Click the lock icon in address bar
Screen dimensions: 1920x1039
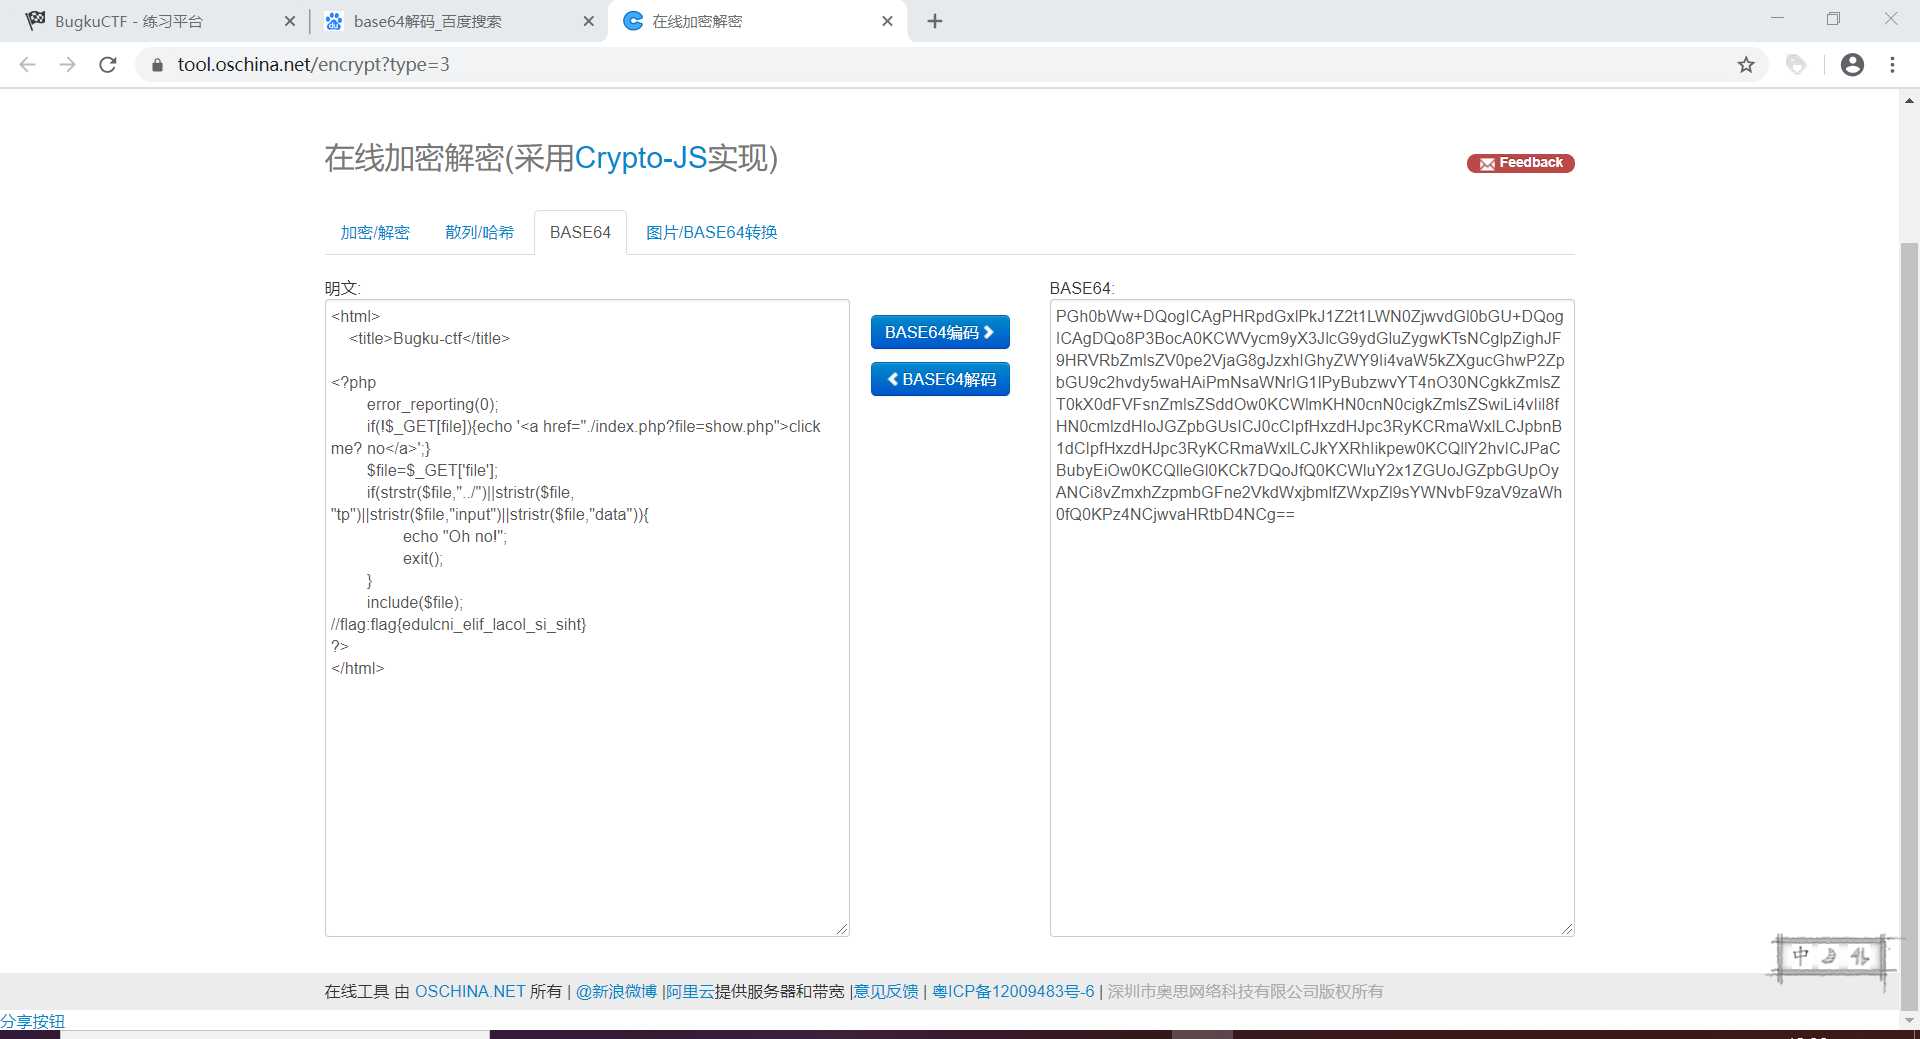(x=157, y=65)
